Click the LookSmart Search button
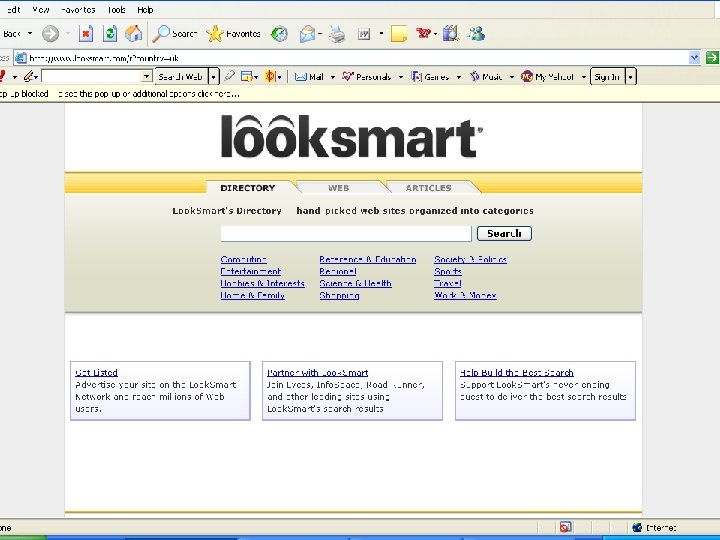720x540 pixels. coord(504,233)
